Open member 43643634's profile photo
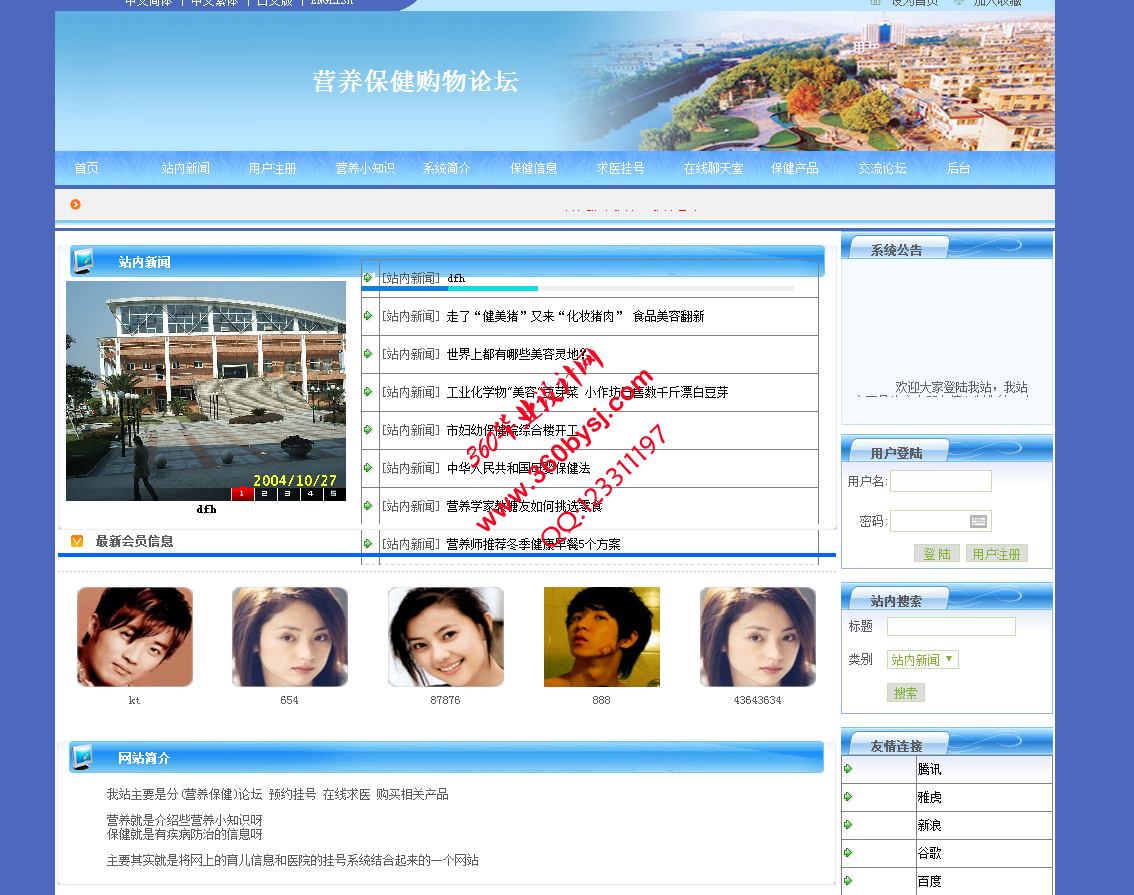The height and width of the screenshot is (895, 1134). click(758, 637)
